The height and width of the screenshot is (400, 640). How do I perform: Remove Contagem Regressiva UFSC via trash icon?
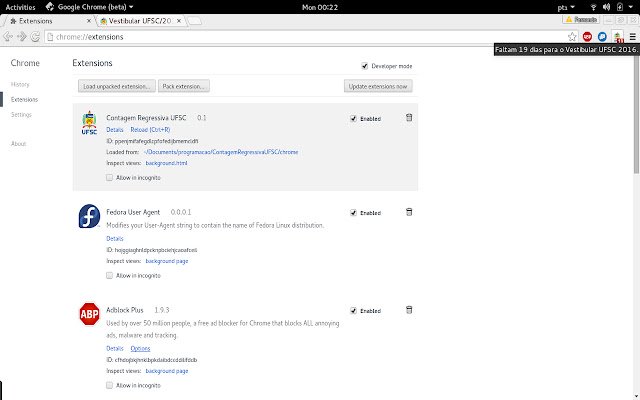[x=409, y=118]
